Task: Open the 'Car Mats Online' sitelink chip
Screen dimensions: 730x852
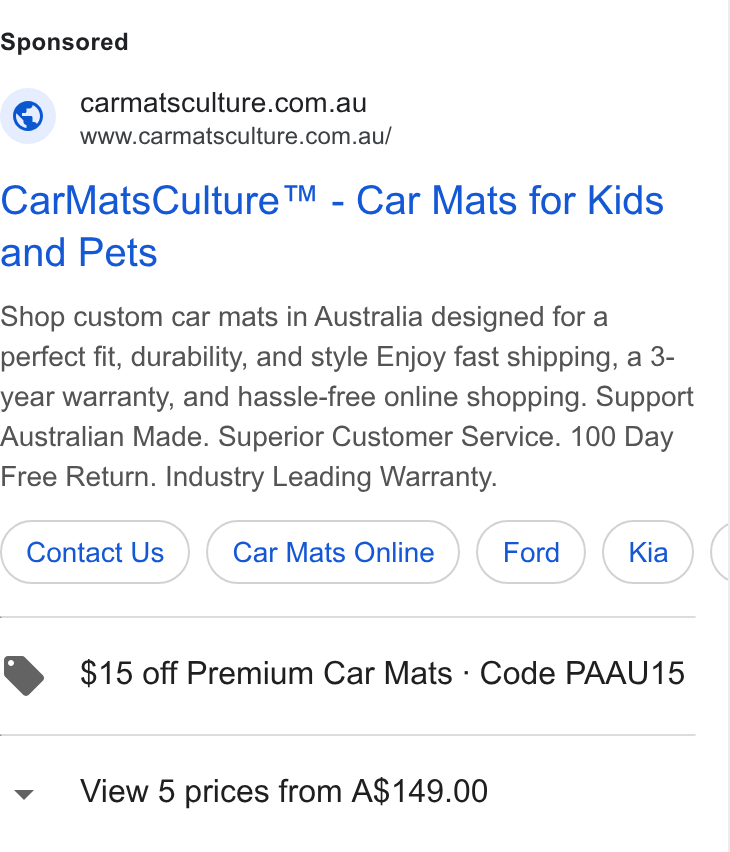Action: pyautogui.click(x=333, y=553)
